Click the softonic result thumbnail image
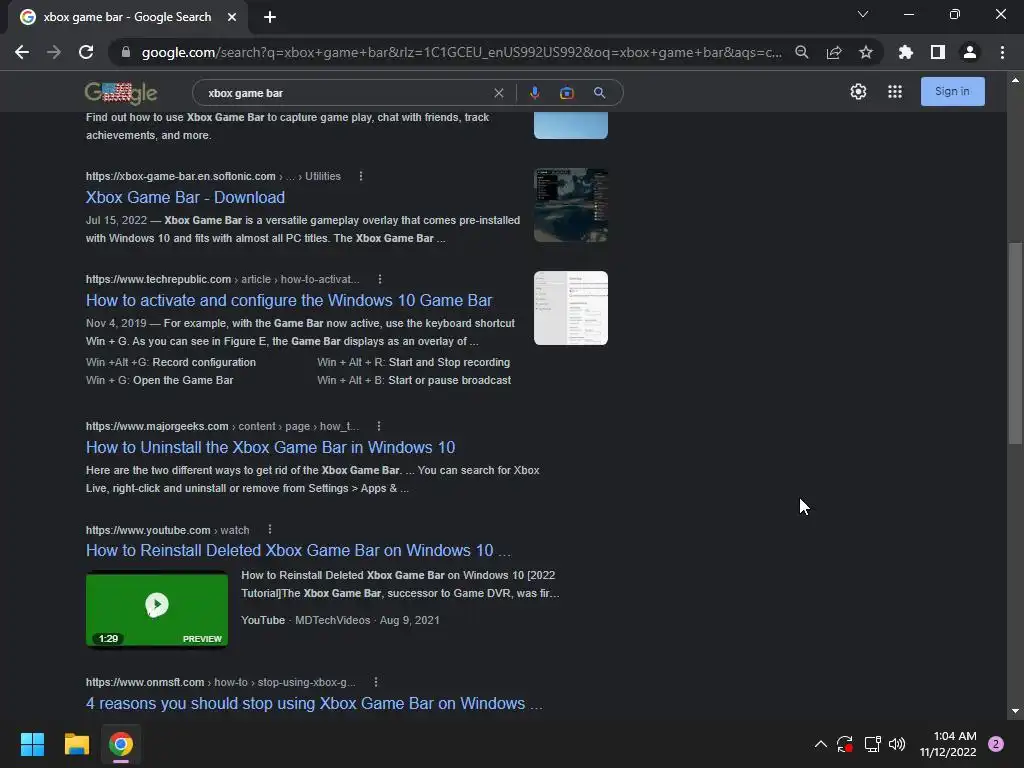 coord(571,205)
